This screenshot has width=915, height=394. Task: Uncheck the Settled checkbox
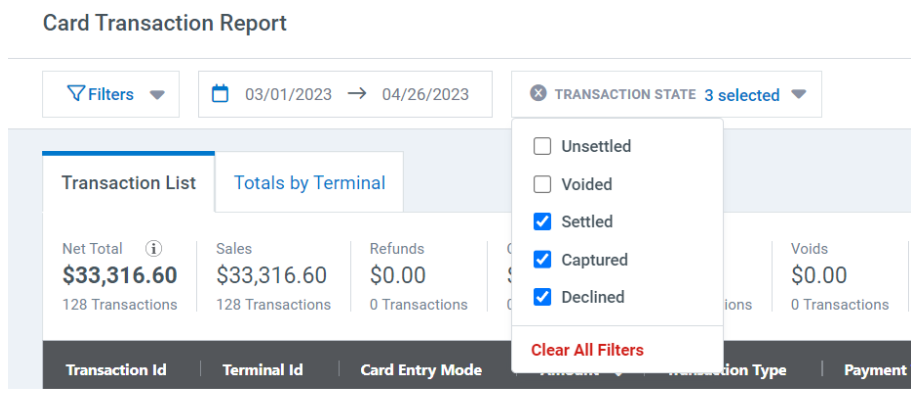pos(542,222)
